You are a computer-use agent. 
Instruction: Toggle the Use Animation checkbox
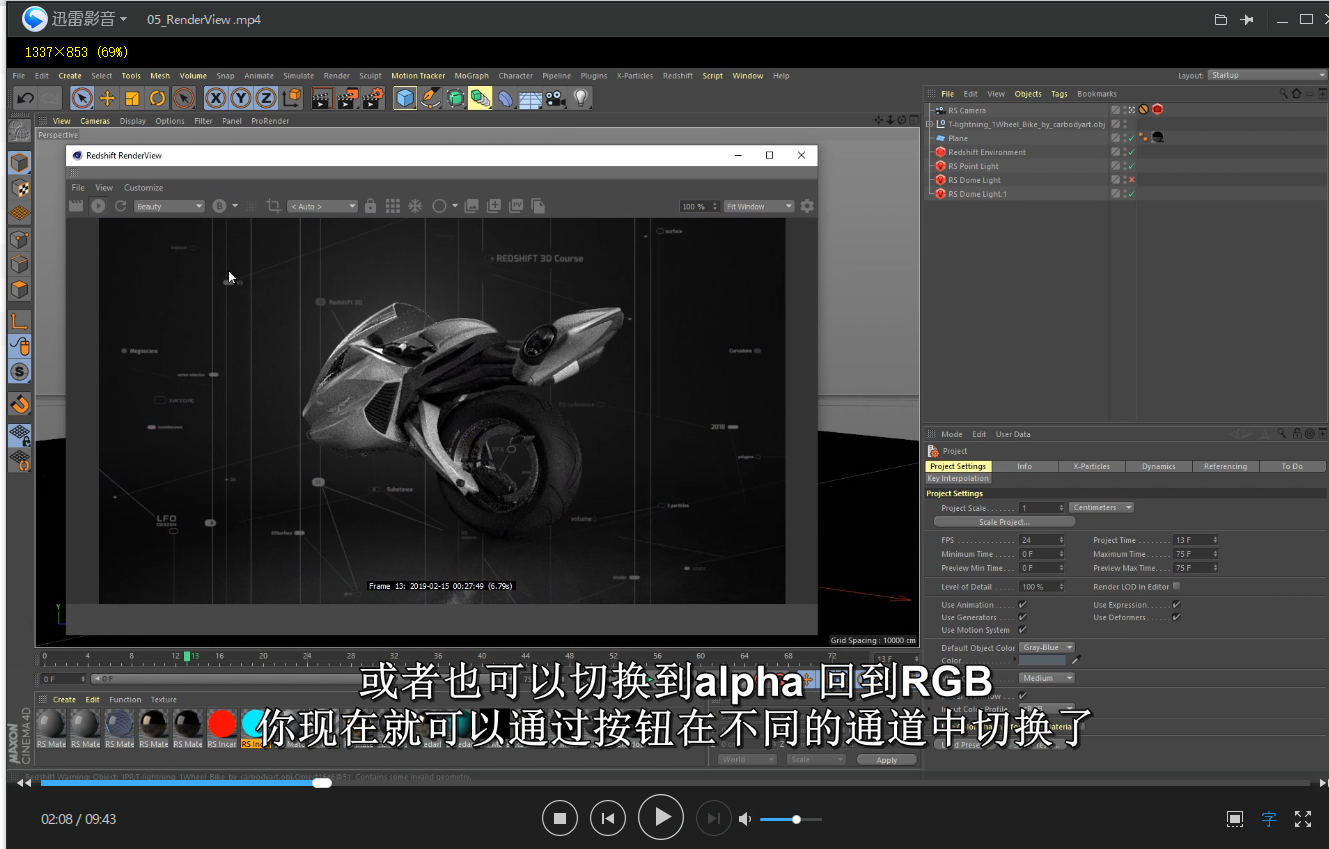pos(1022,605)
